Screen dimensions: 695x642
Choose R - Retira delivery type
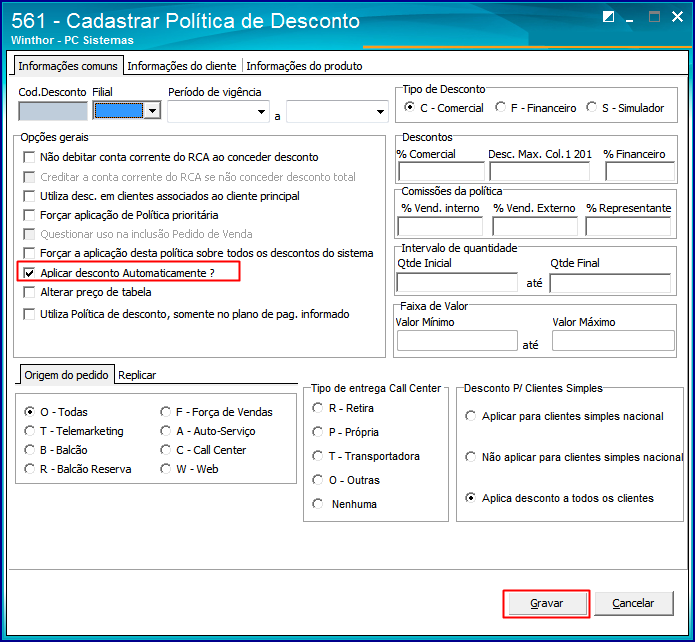(317, 408)
